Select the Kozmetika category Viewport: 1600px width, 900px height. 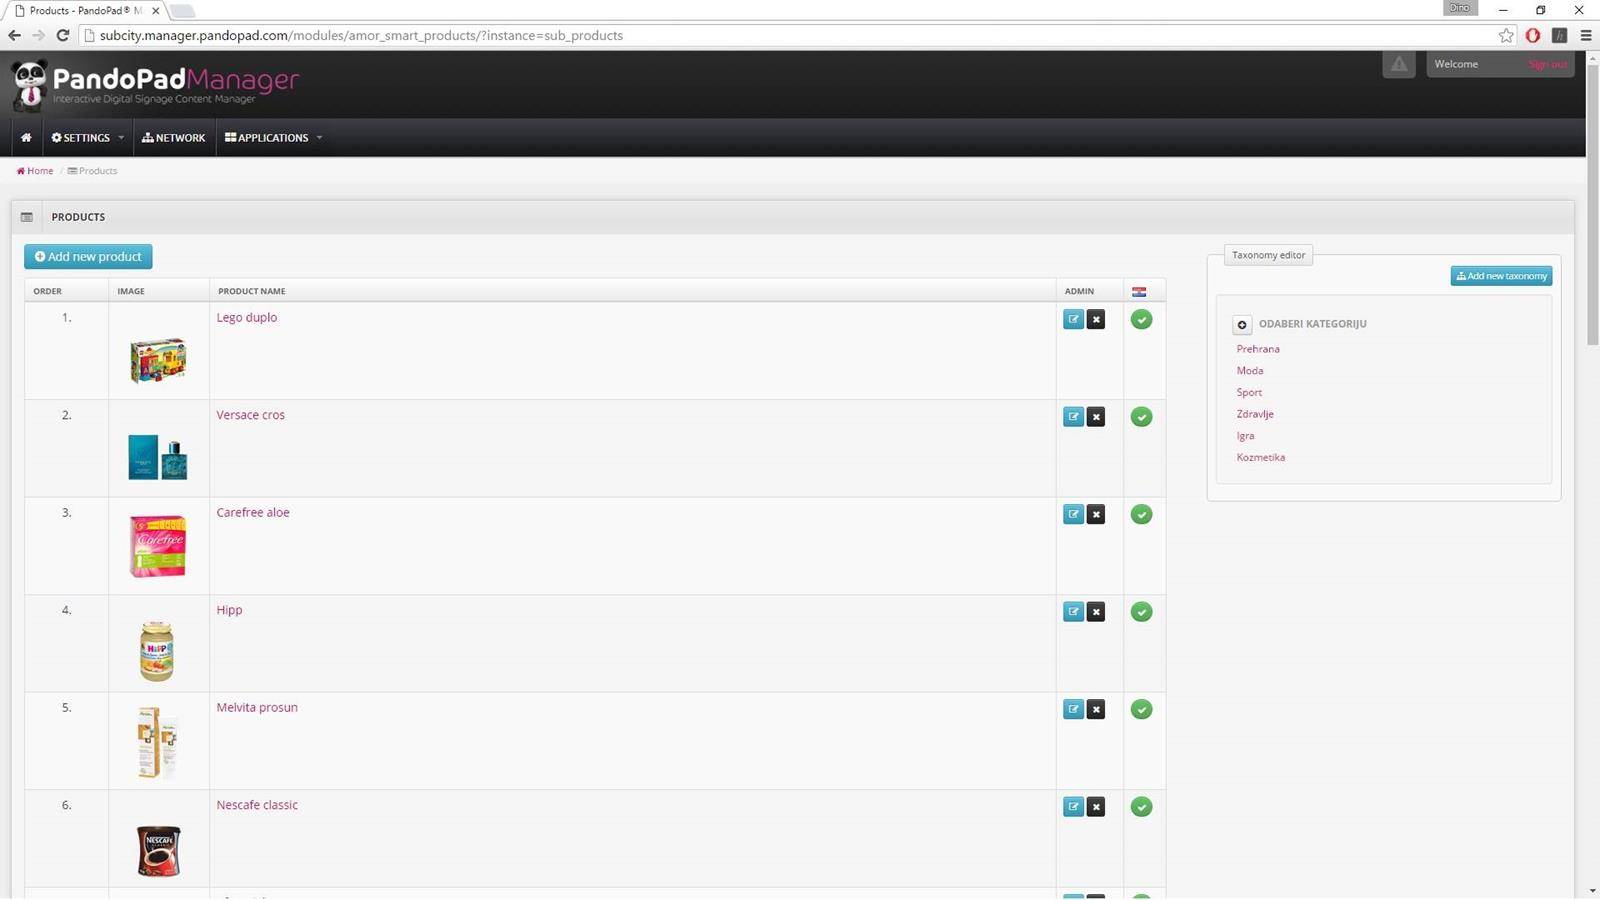pos(1261,458)
